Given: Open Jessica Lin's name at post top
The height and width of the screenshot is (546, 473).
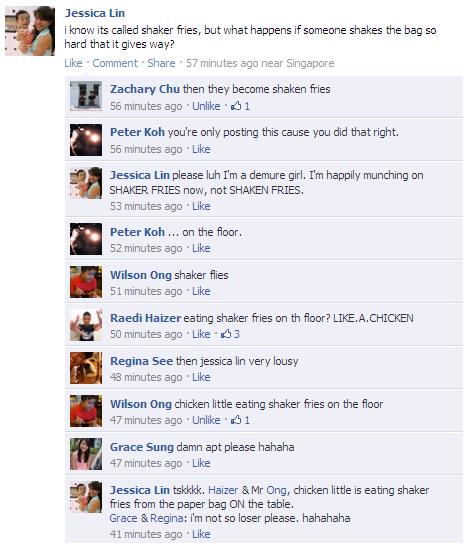Looking at the screenshot, I should pos(95,13).
